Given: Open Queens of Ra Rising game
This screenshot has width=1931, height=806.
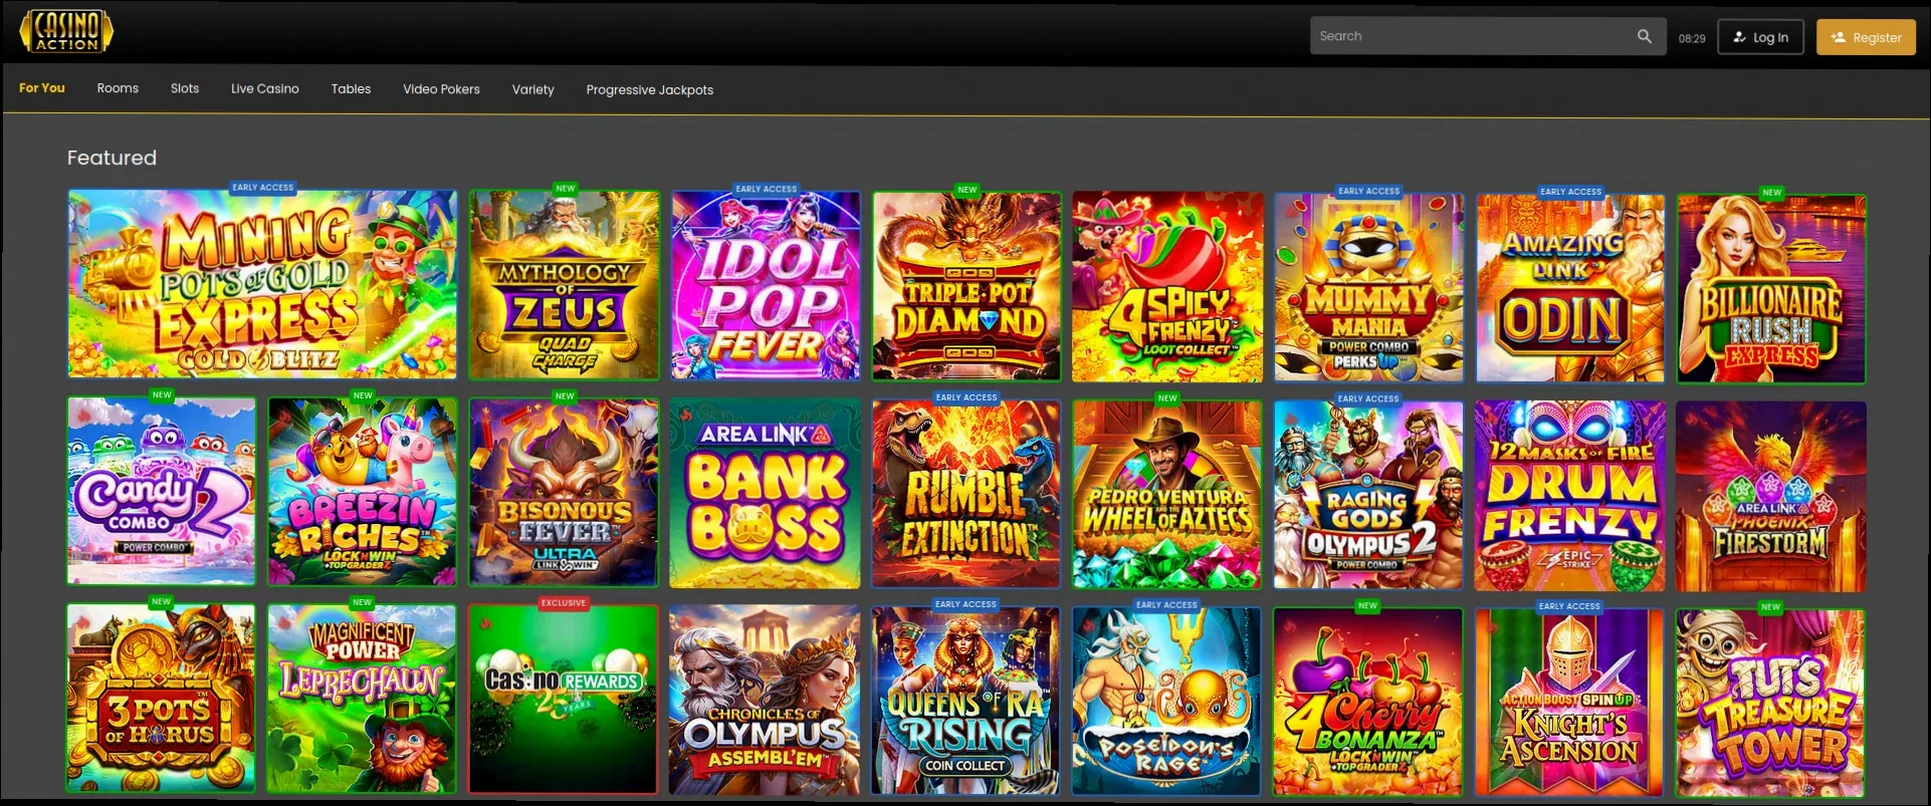Looking at the screenshot, I should click(x=966, y=700).
